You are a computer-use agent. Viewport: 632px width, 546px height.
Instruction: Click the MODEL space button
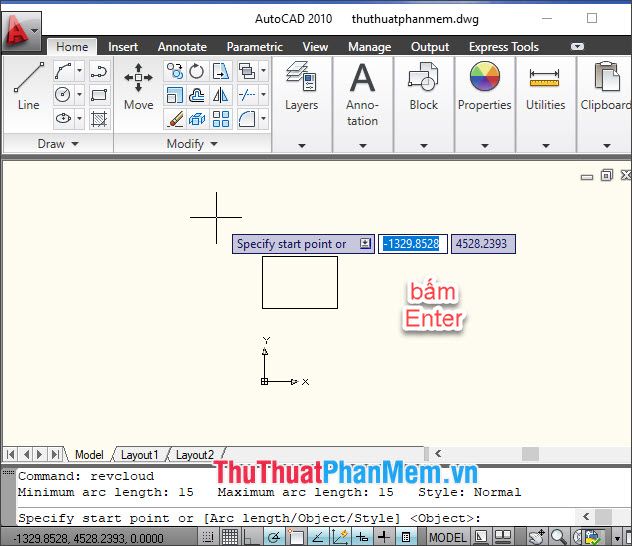pos(448,537)
